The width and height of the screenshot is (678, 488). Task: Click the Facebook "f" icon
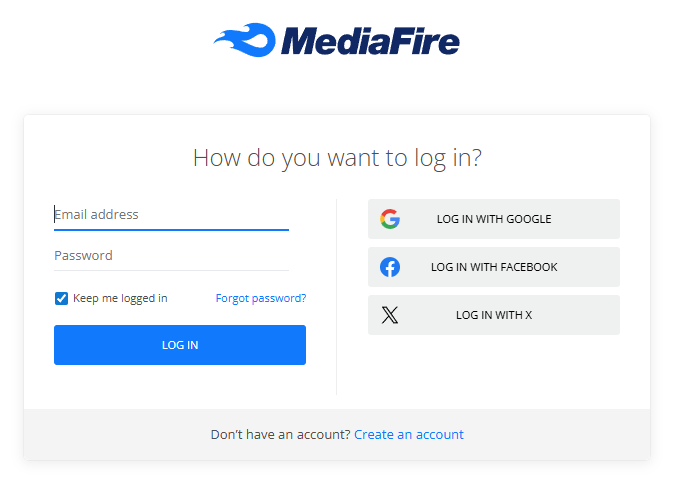tap(390, 267)
